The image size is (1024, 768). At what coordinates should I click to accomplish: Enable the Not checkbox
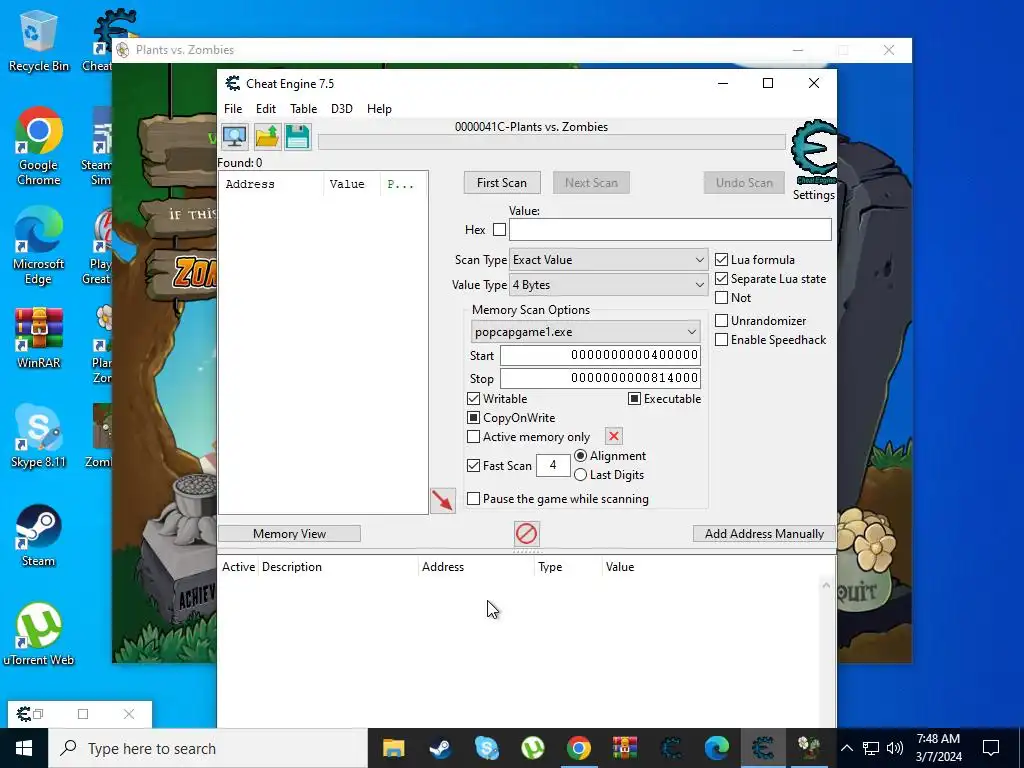(722, 298)
